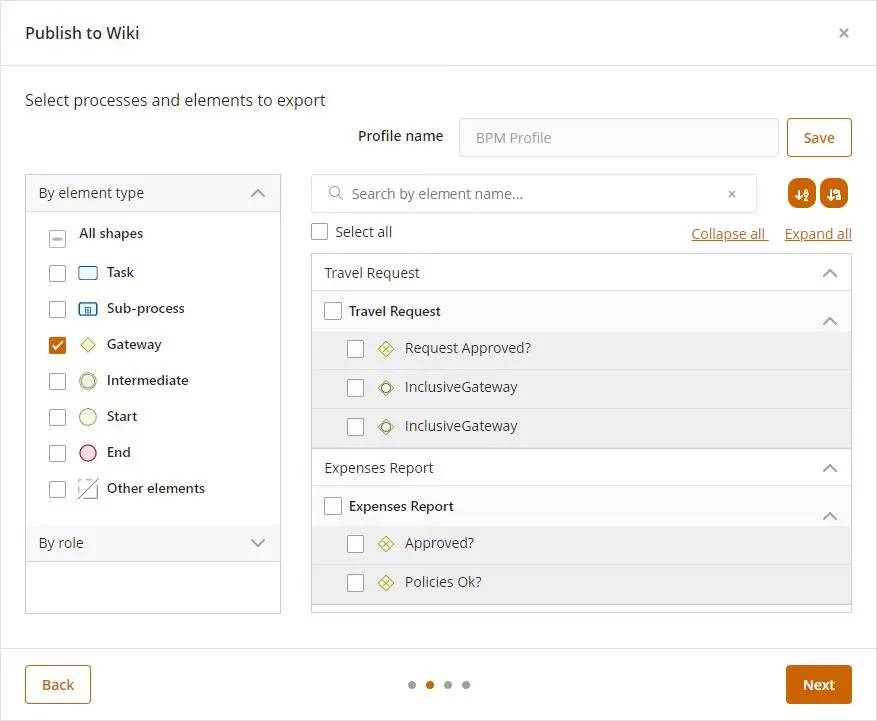Viewport: 877px width, 721px height.
Task: Enable the Start checkbox
Action: point(57,417)
